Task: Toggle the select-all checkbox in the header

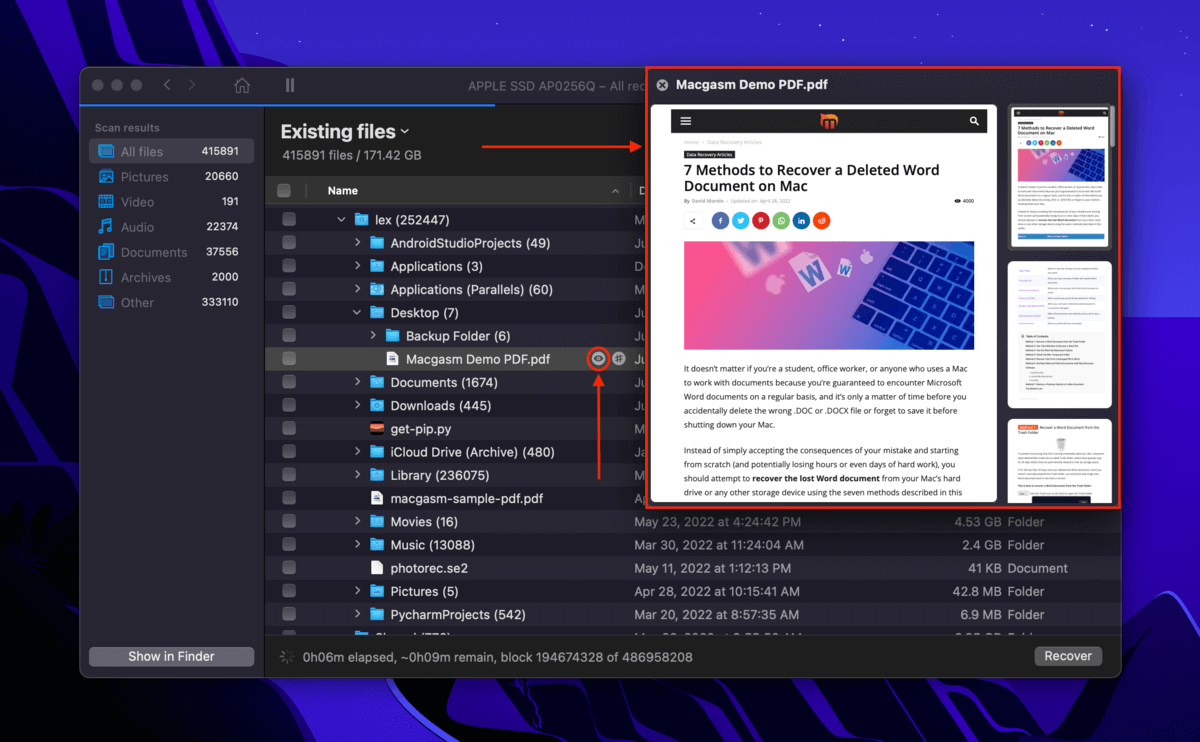Action: 284,191
